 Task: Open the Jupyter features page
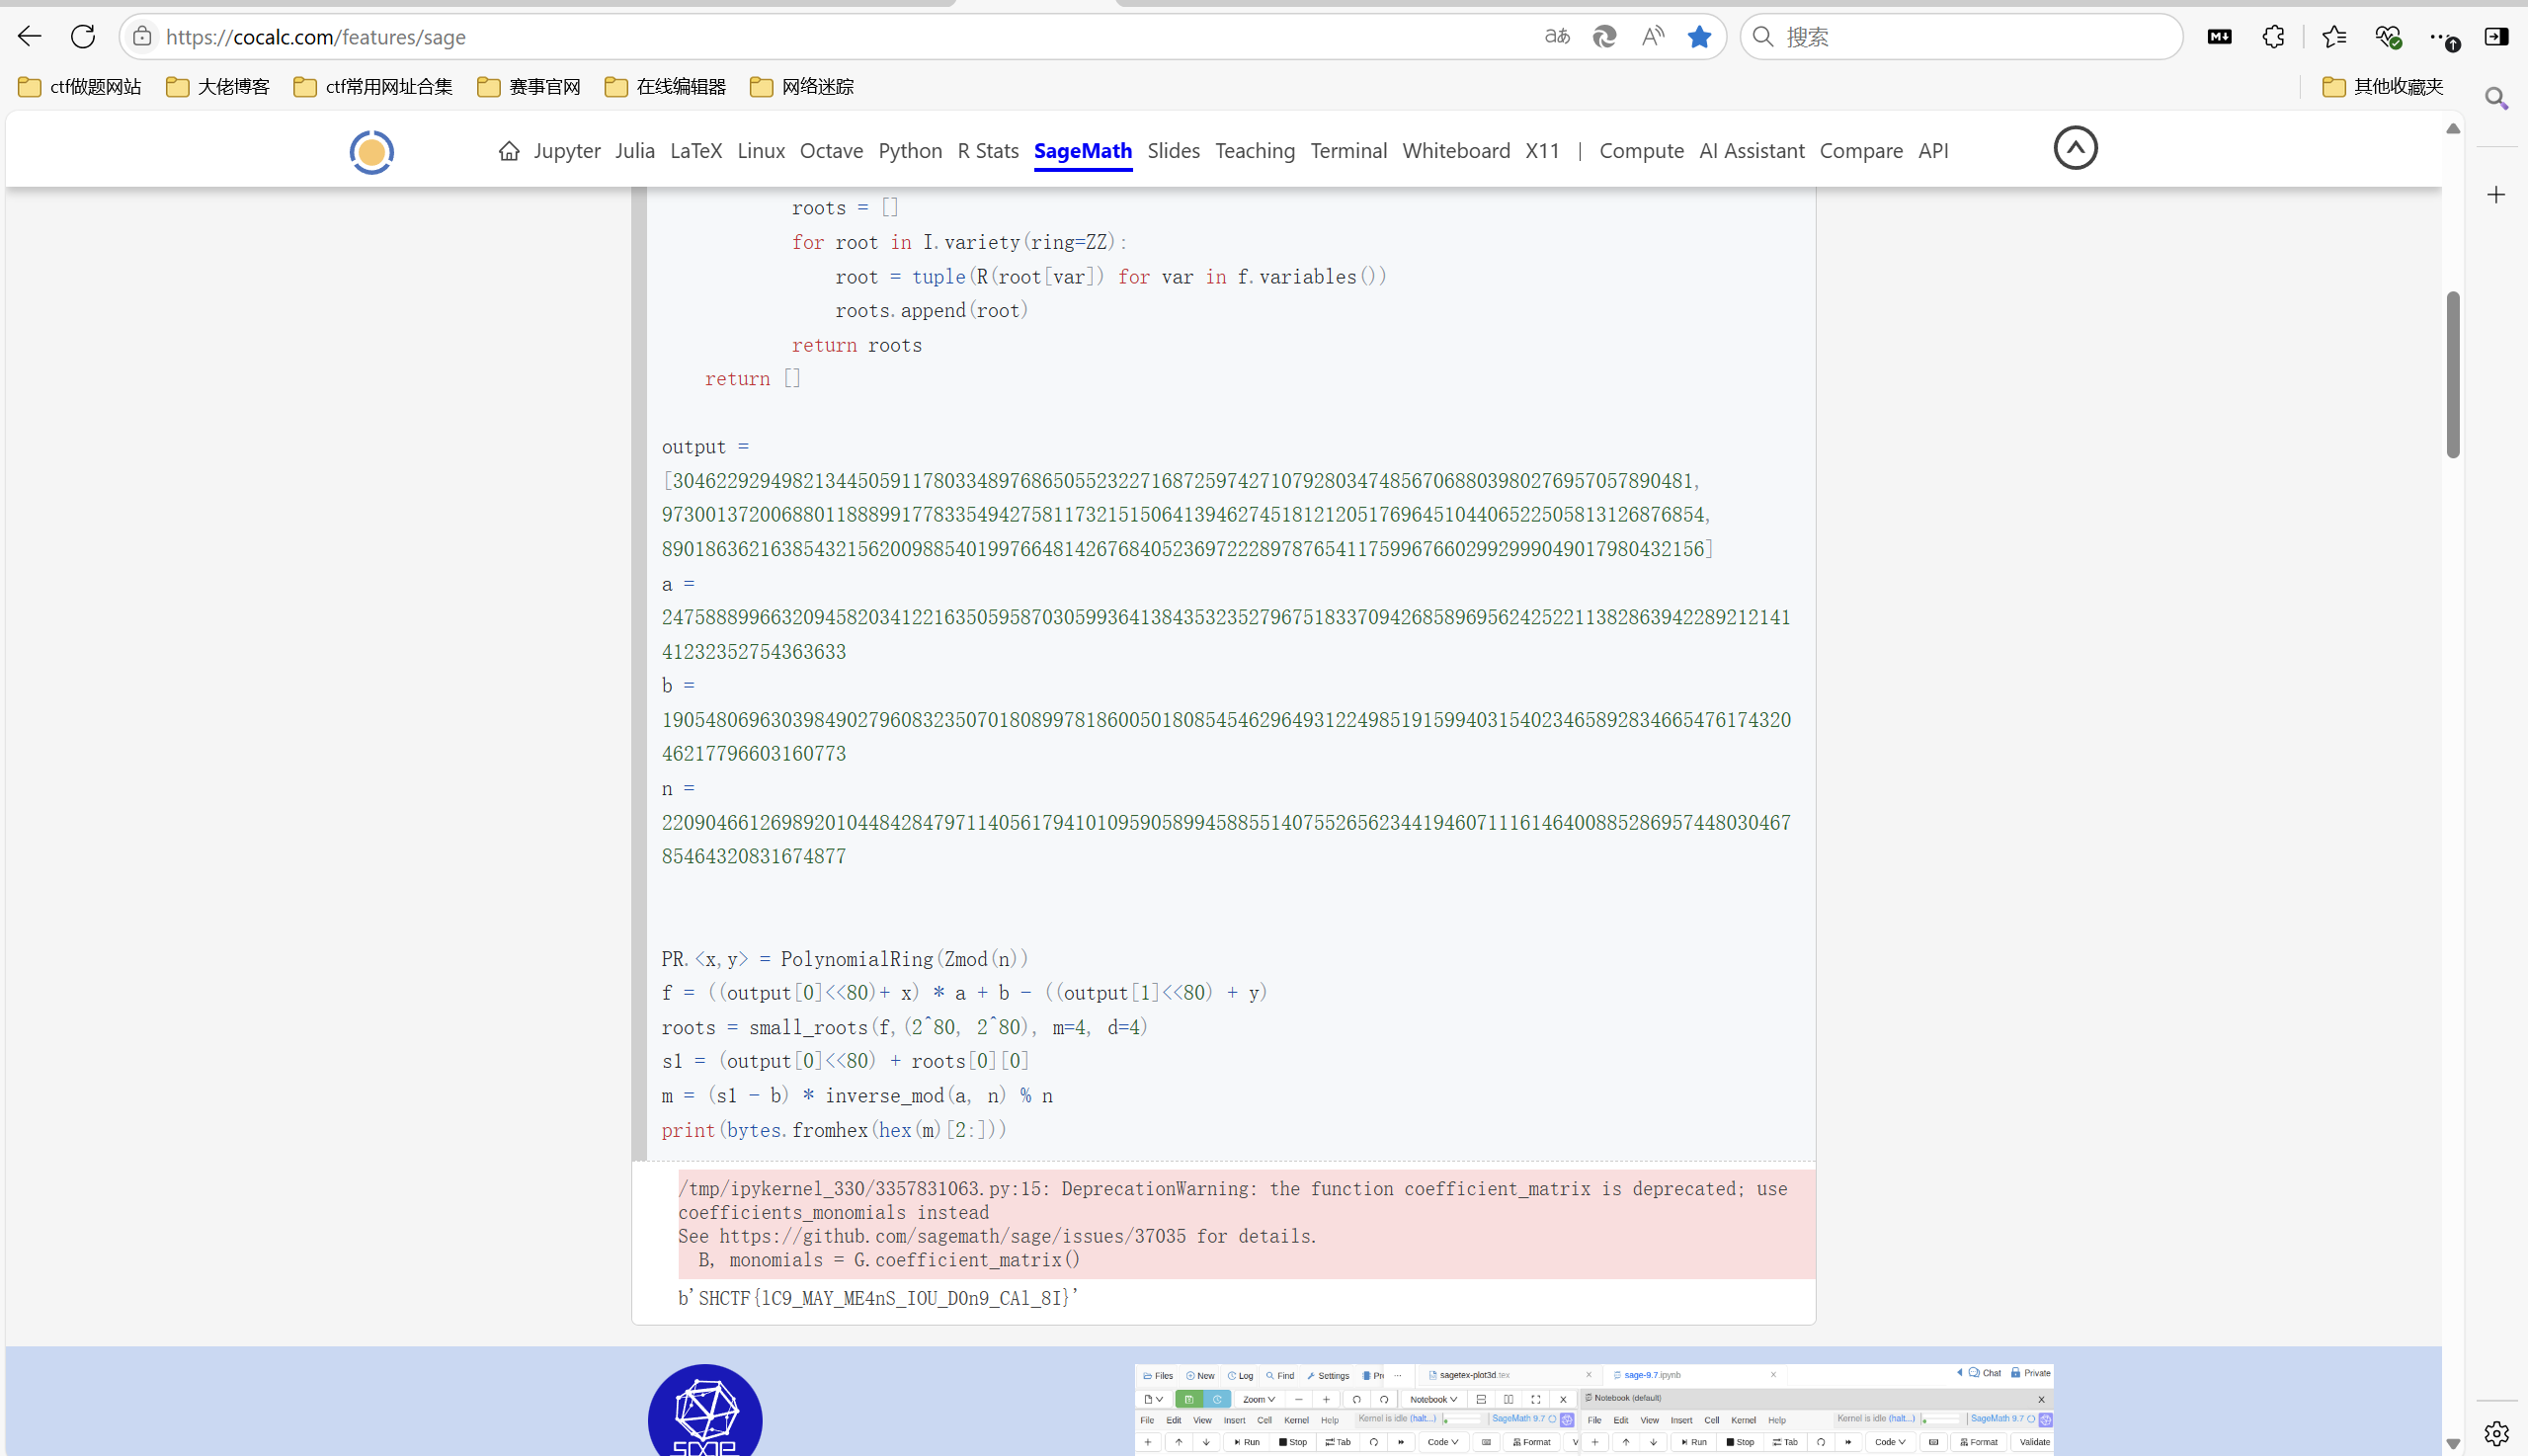pyautogui.click(x=567, y=151)
